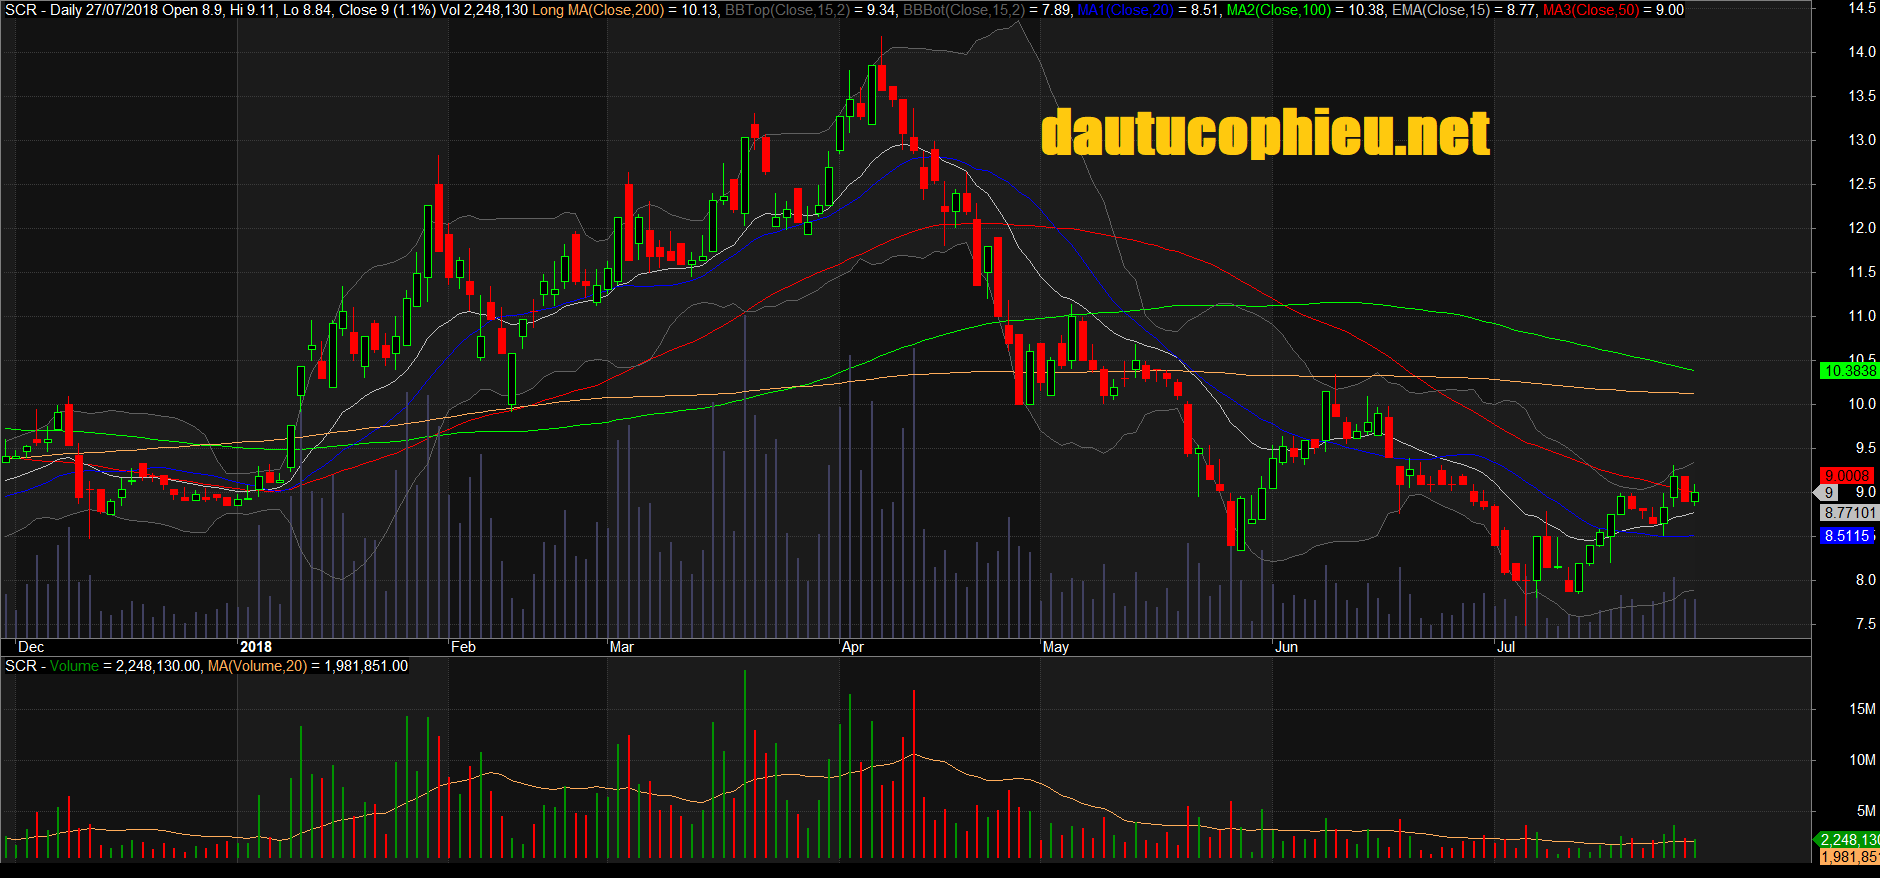The height and width of the screenshot is (878, 1880).
Task: Click the green 10.3838 price tag
Action: pyautogui.click(x=1850, y=371)
